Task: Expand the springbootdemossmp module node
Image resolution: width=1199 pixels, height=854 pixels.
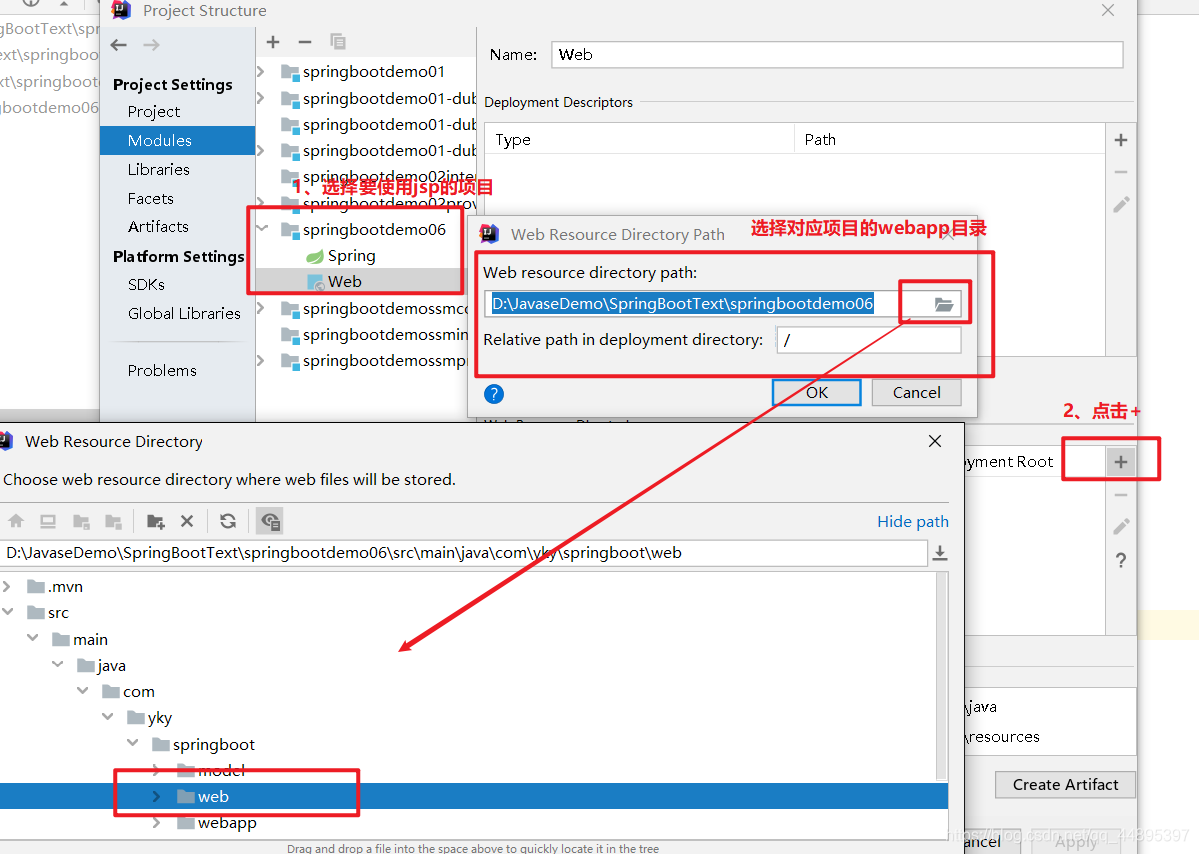Action: coord(262,361)
